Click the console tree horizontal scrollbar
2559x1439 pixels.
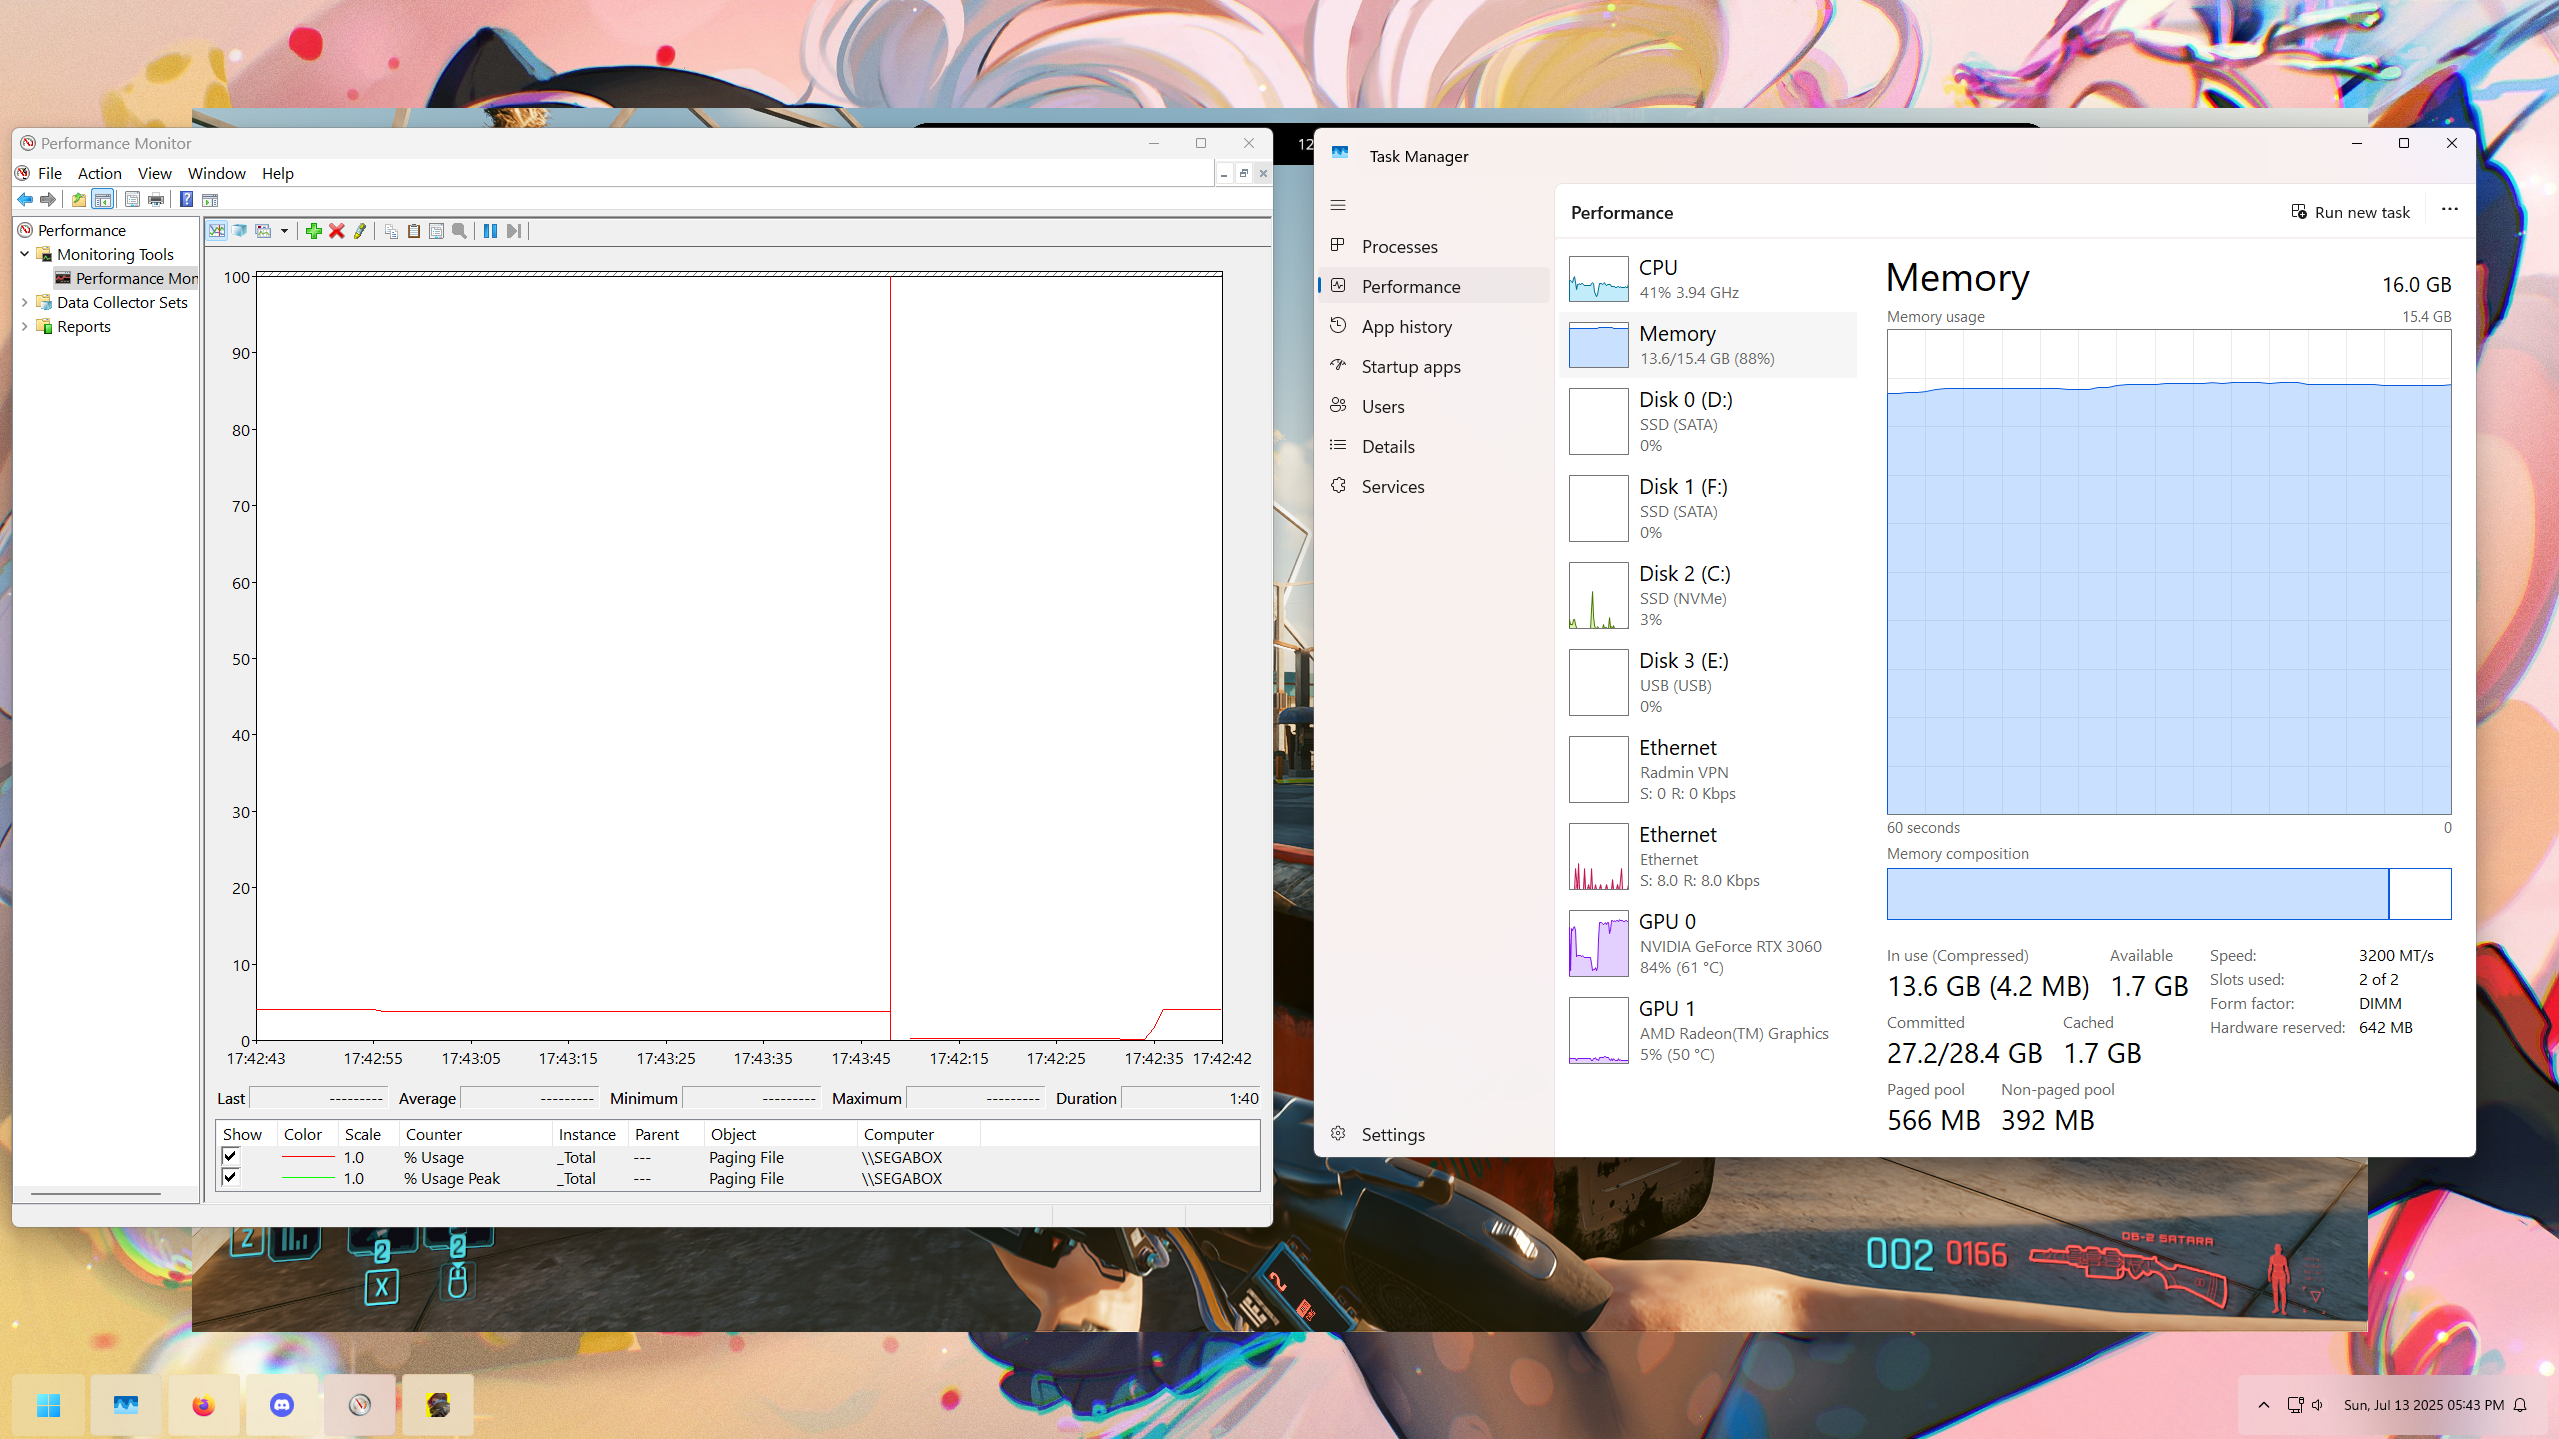(x=96, y=1193)
